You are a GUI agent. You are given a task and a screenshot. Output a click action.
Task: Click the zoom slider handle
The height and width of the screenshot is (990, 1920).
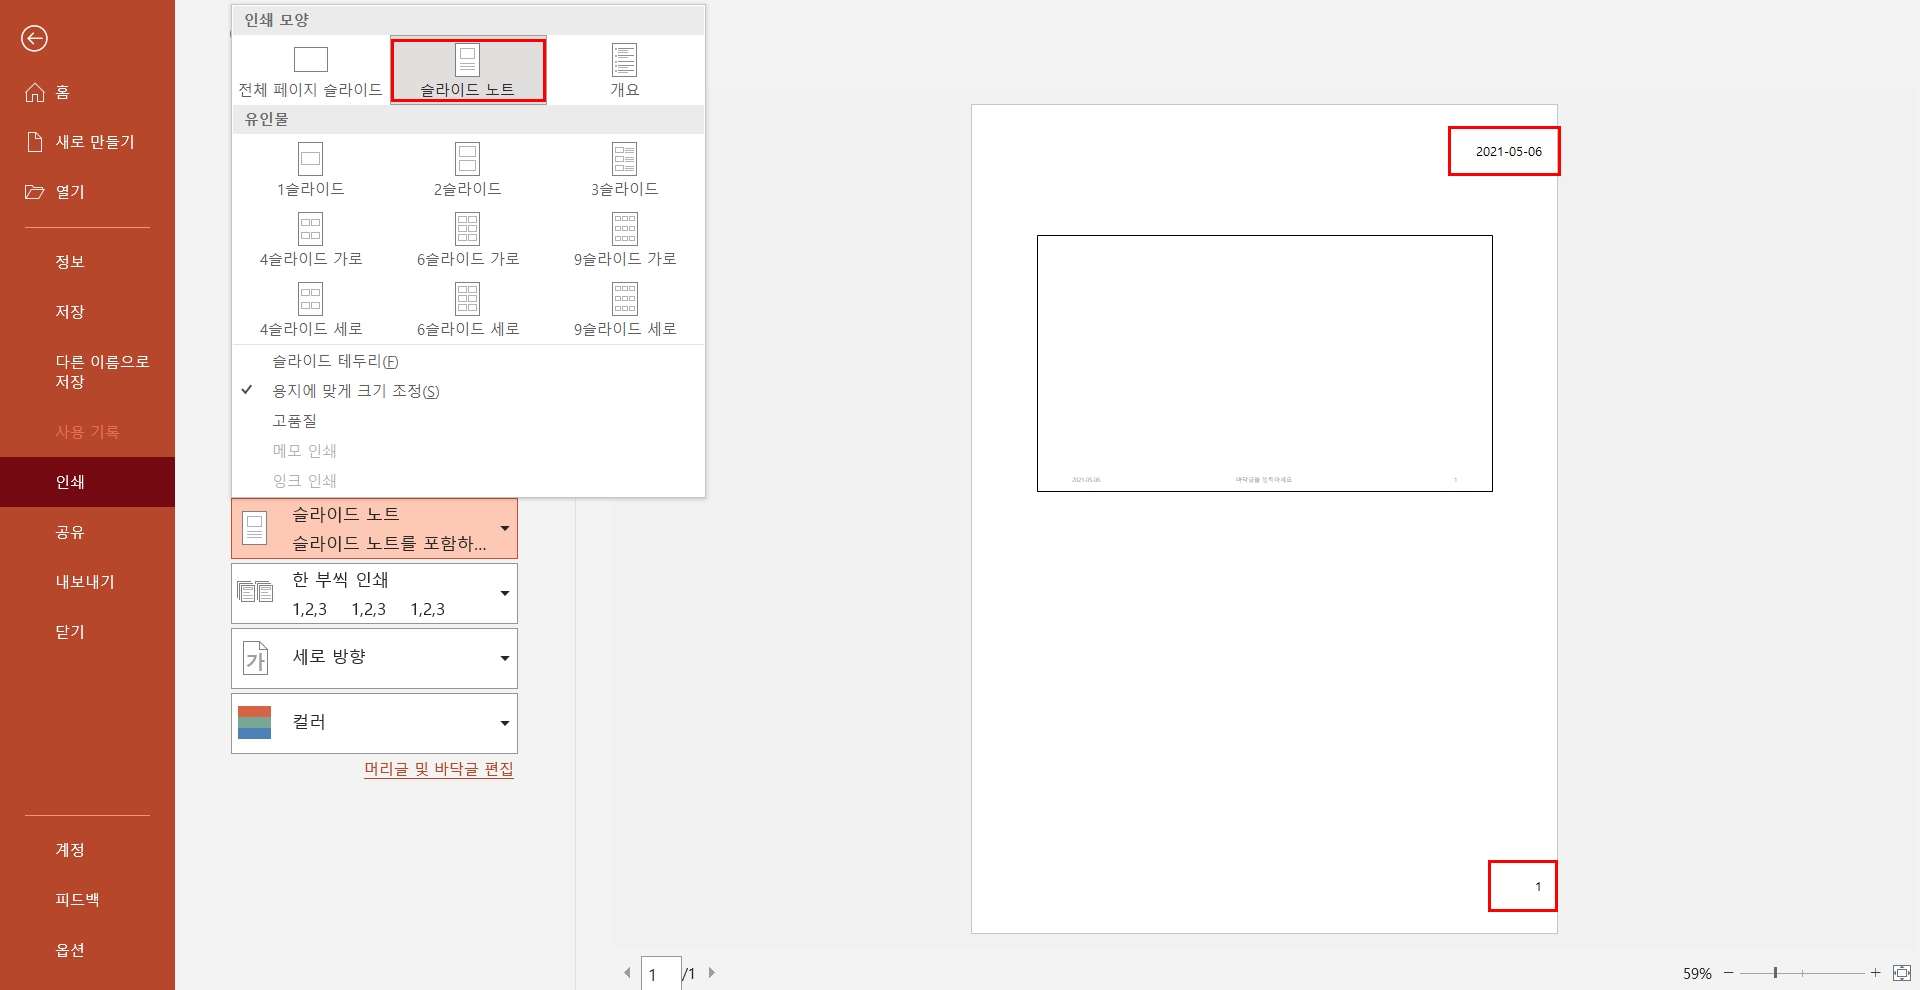[x=1775, y=972]
